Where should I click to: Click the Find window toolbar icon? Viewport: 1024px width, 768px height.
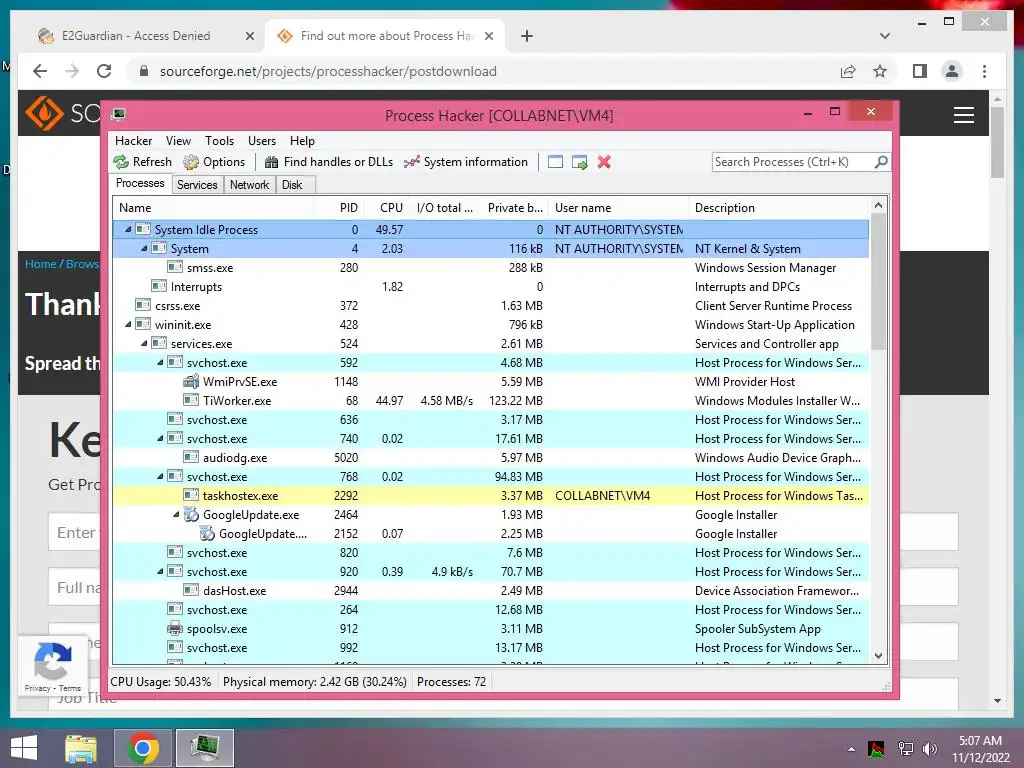point(555,162)
